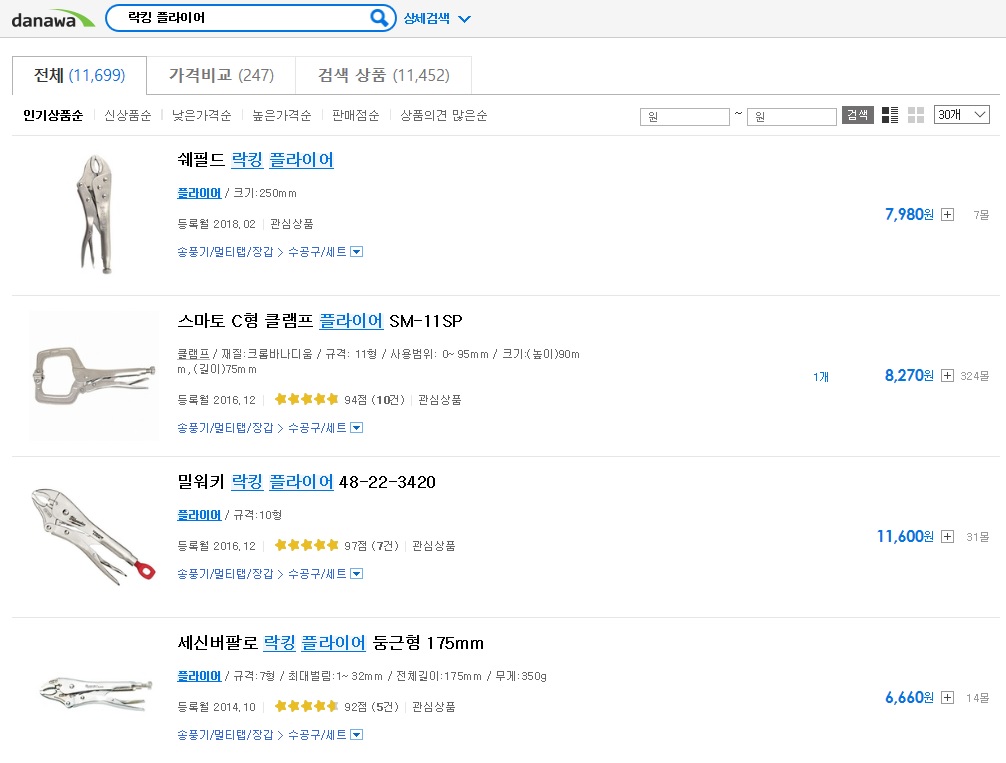Click 스마토 C clamp product thumbnail
This screenshot has width=1006, height=763.
coord(94,376)
